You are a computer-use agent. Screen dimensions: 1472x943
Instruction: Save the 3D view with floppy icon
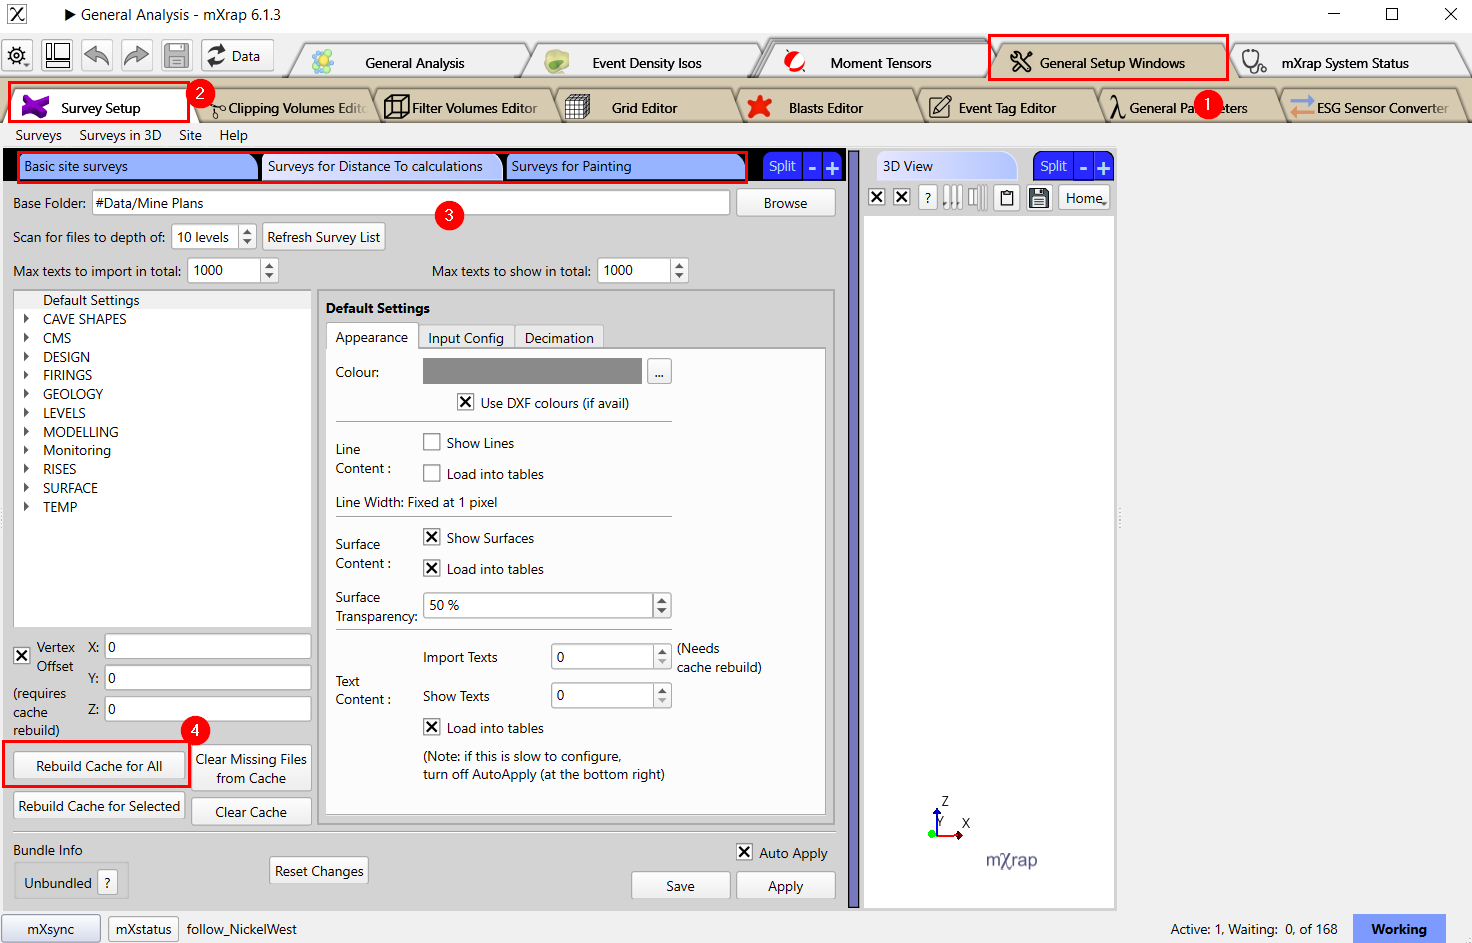click(x=1039, y=198)
